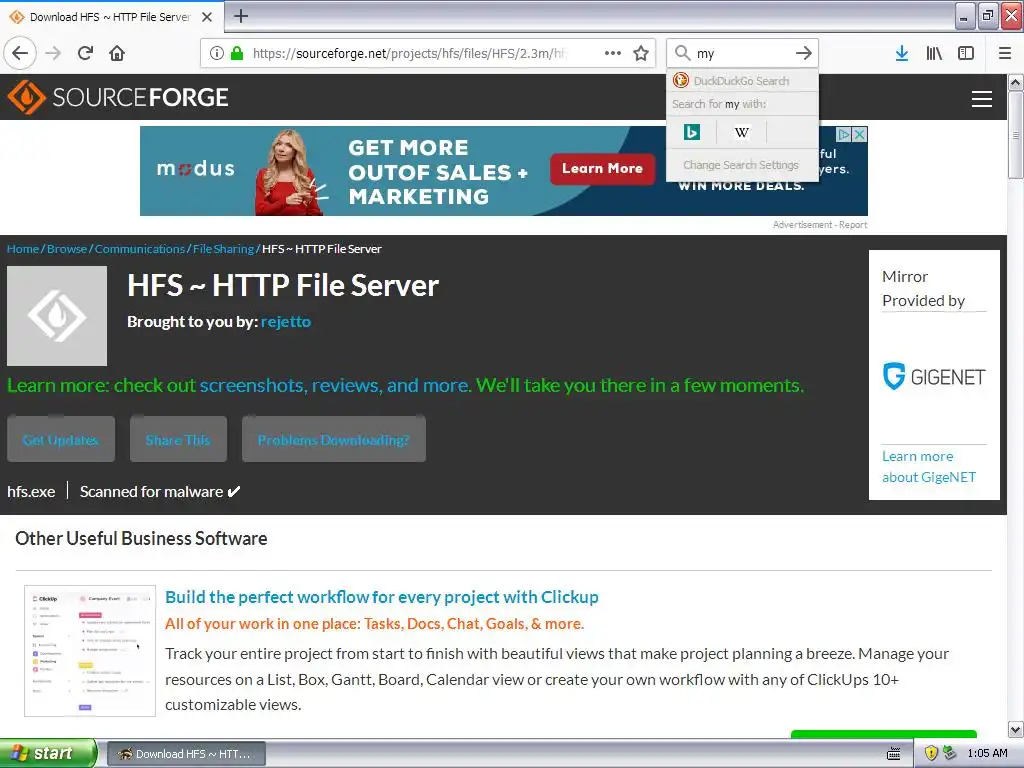
Task: Open the Firefox hamburger menu
Action: pyautogui.click(x=1005, y=53)
